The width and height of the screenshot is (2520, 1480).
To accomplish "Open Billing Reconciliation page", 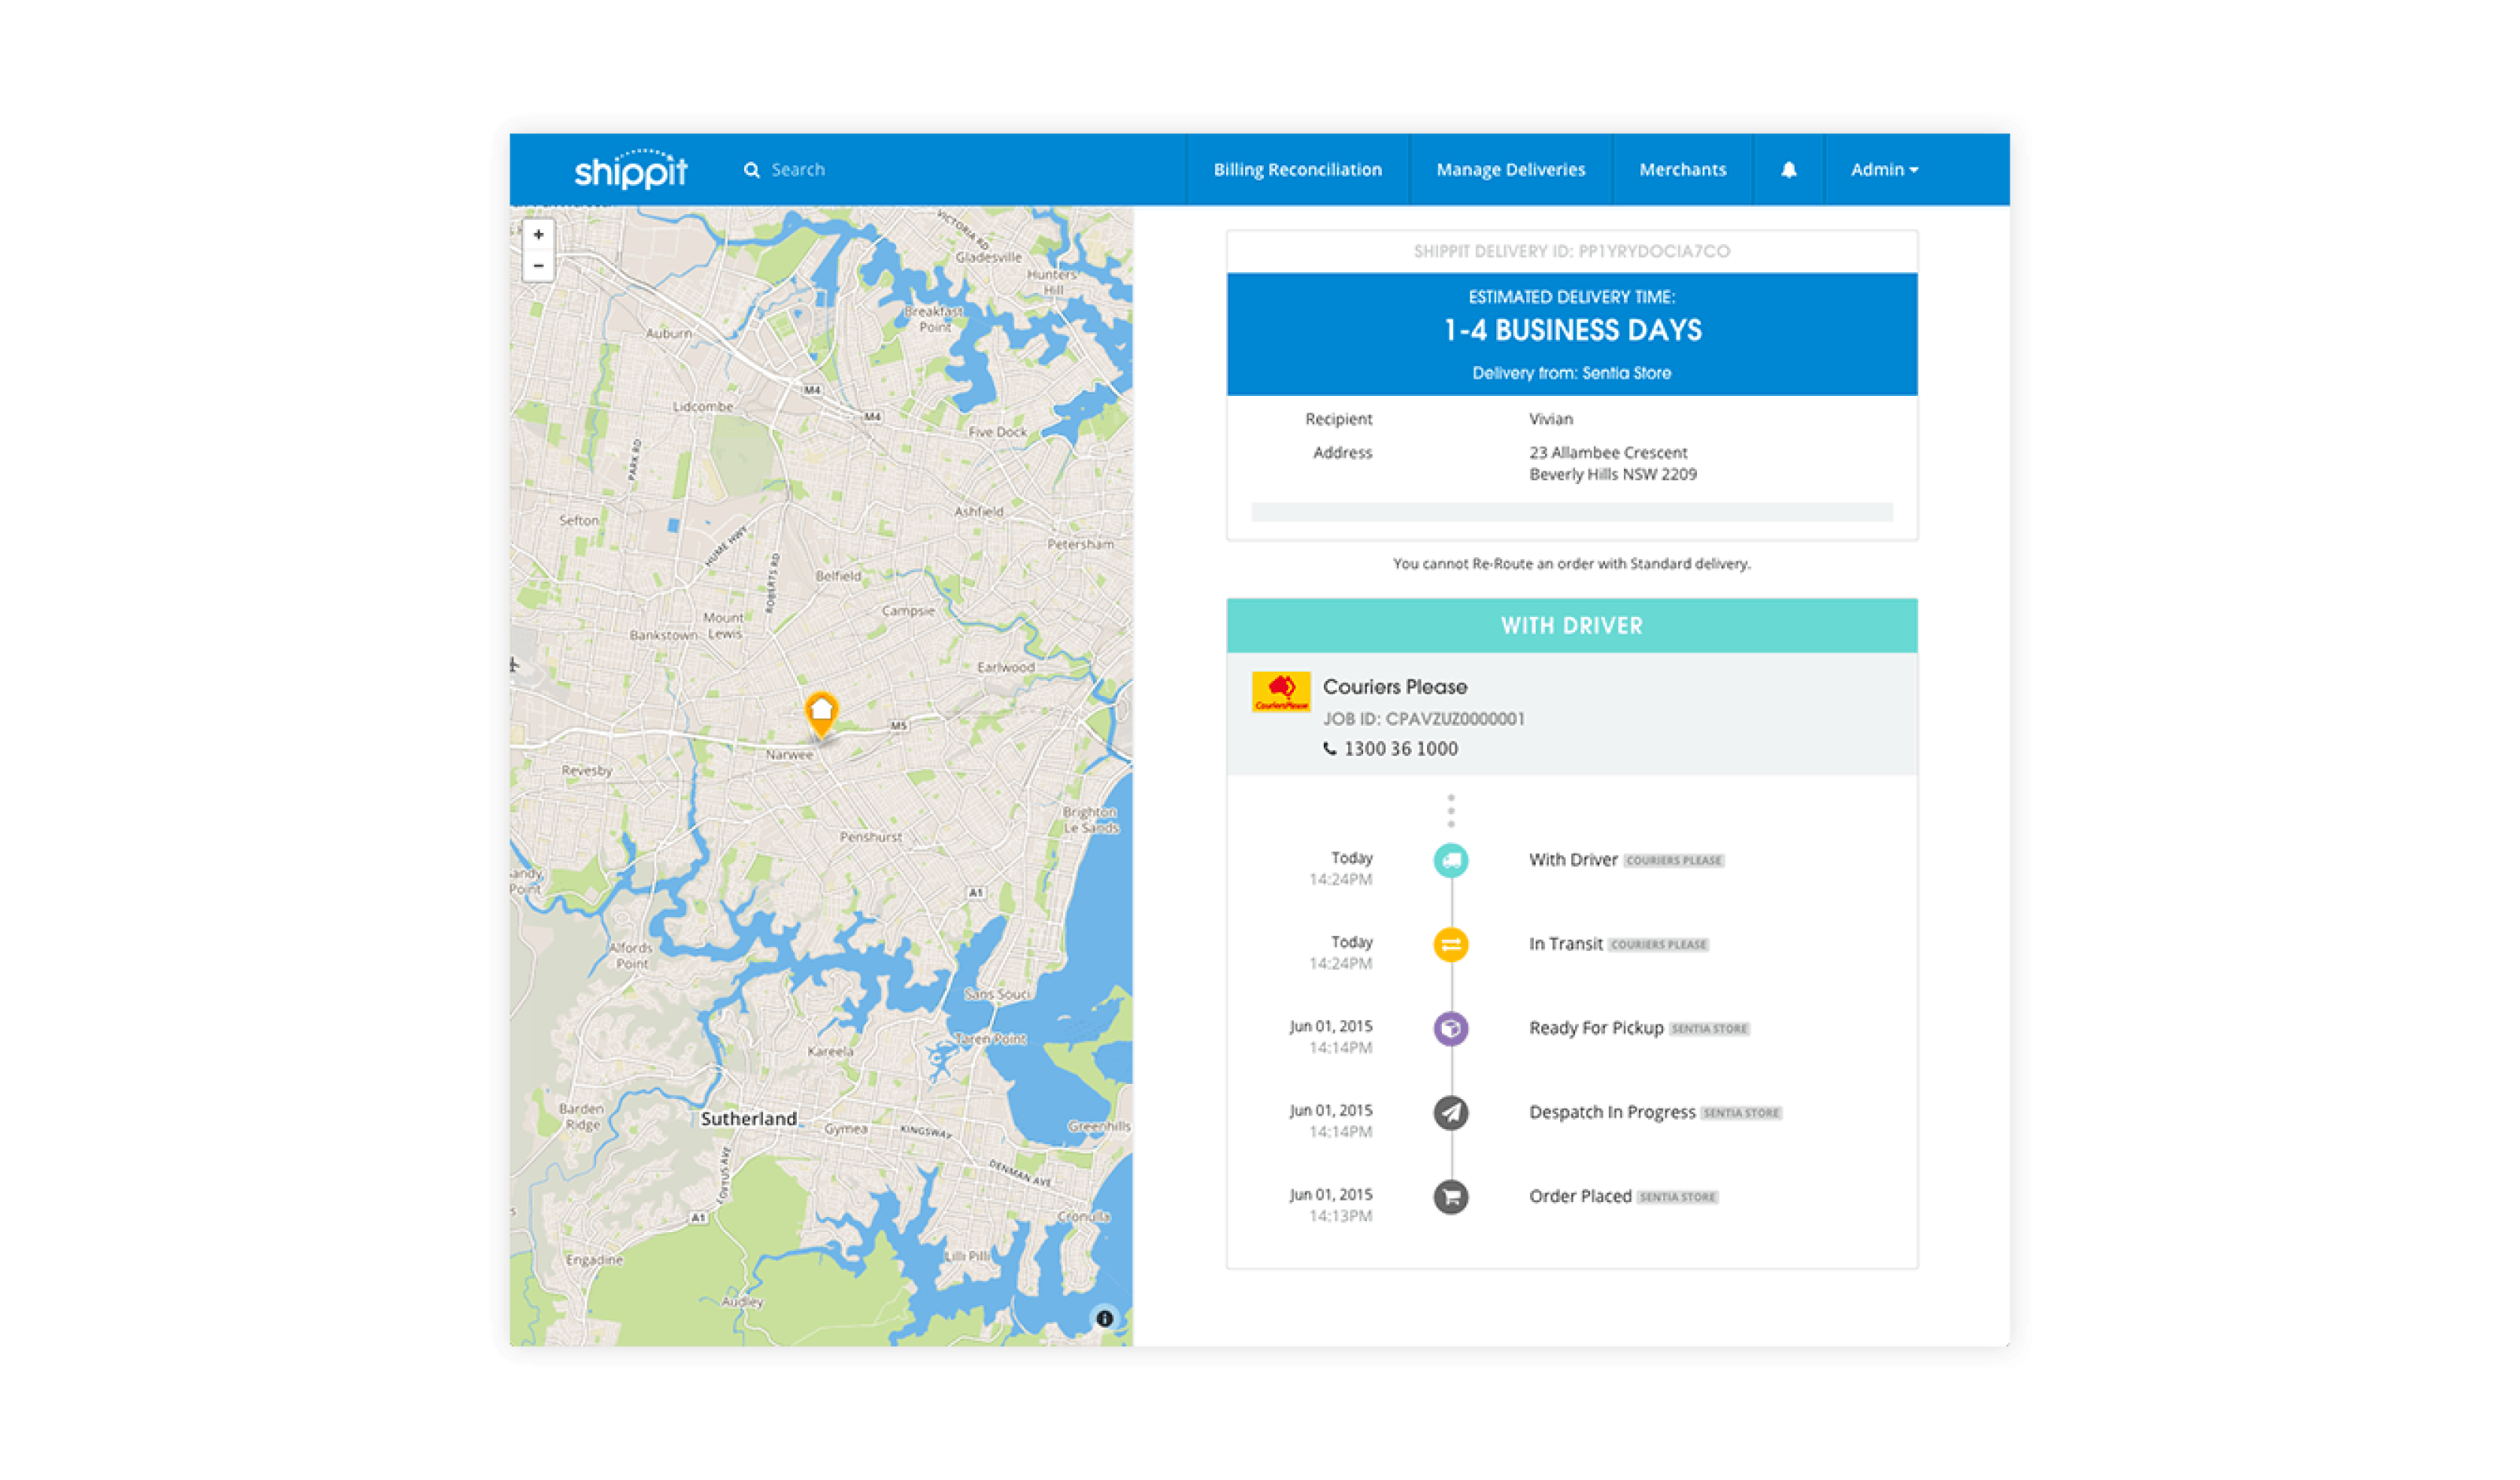I will pyautogui.click(x=1297, y=170).
